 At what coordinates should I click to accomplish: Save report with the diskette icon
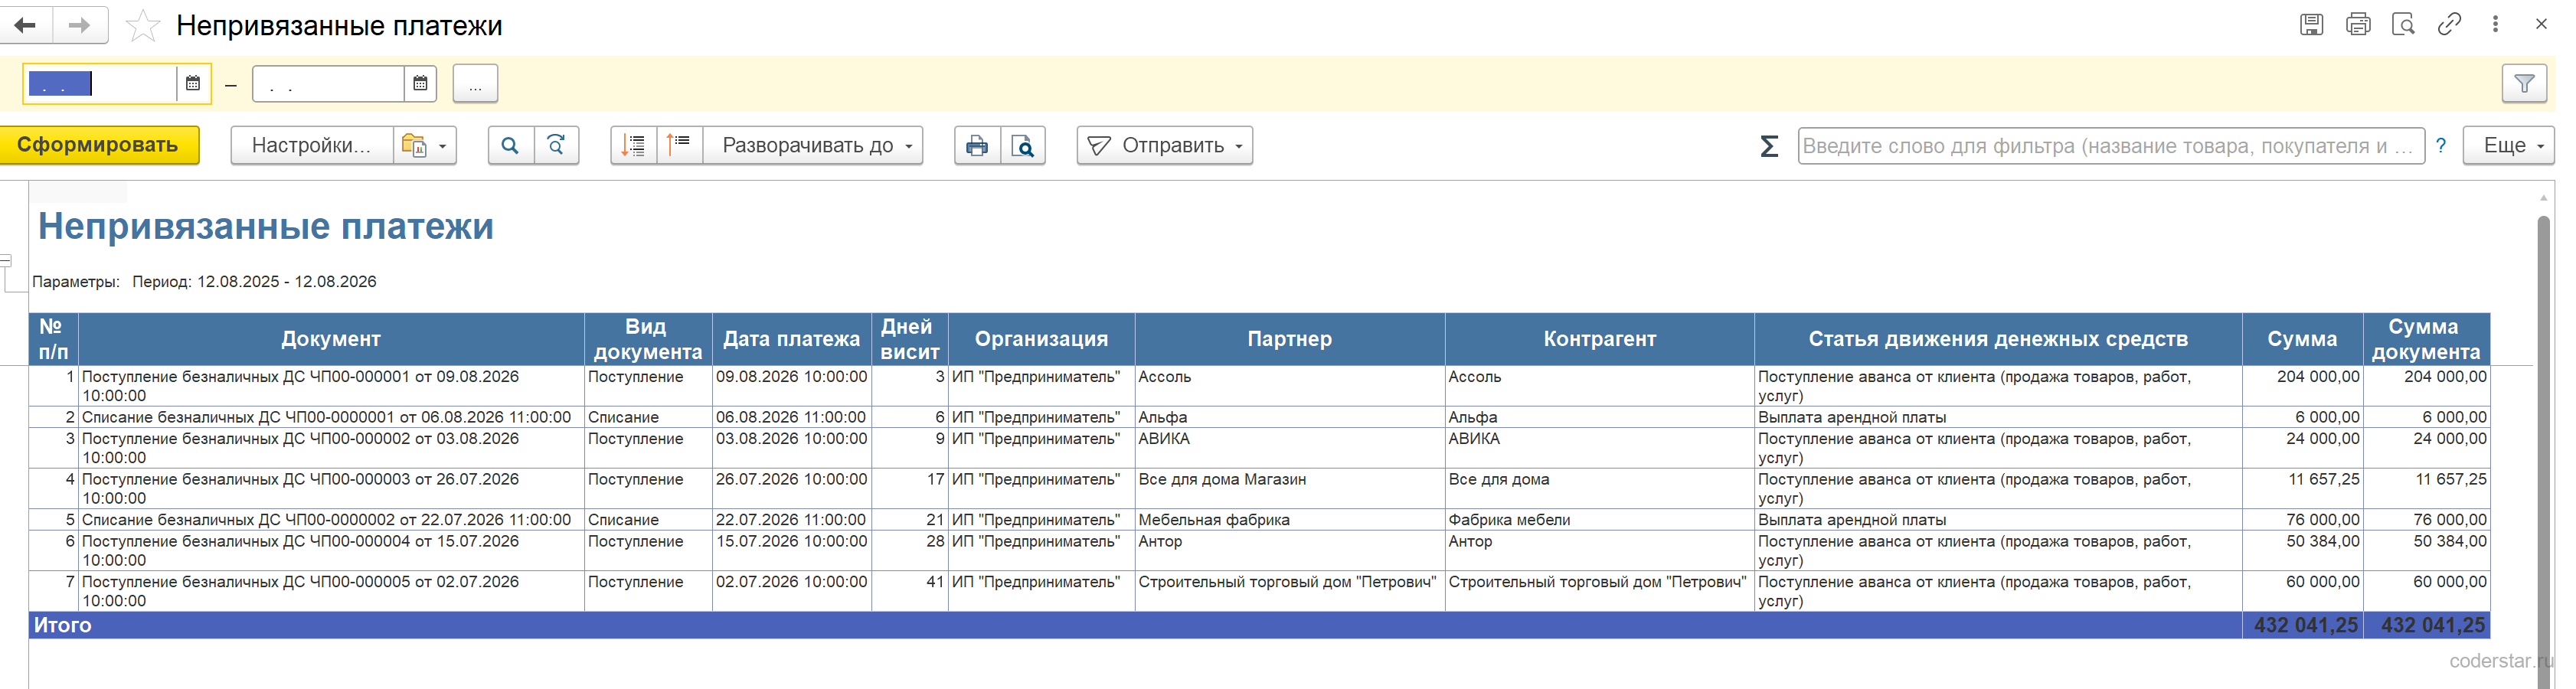(2311, 25)
